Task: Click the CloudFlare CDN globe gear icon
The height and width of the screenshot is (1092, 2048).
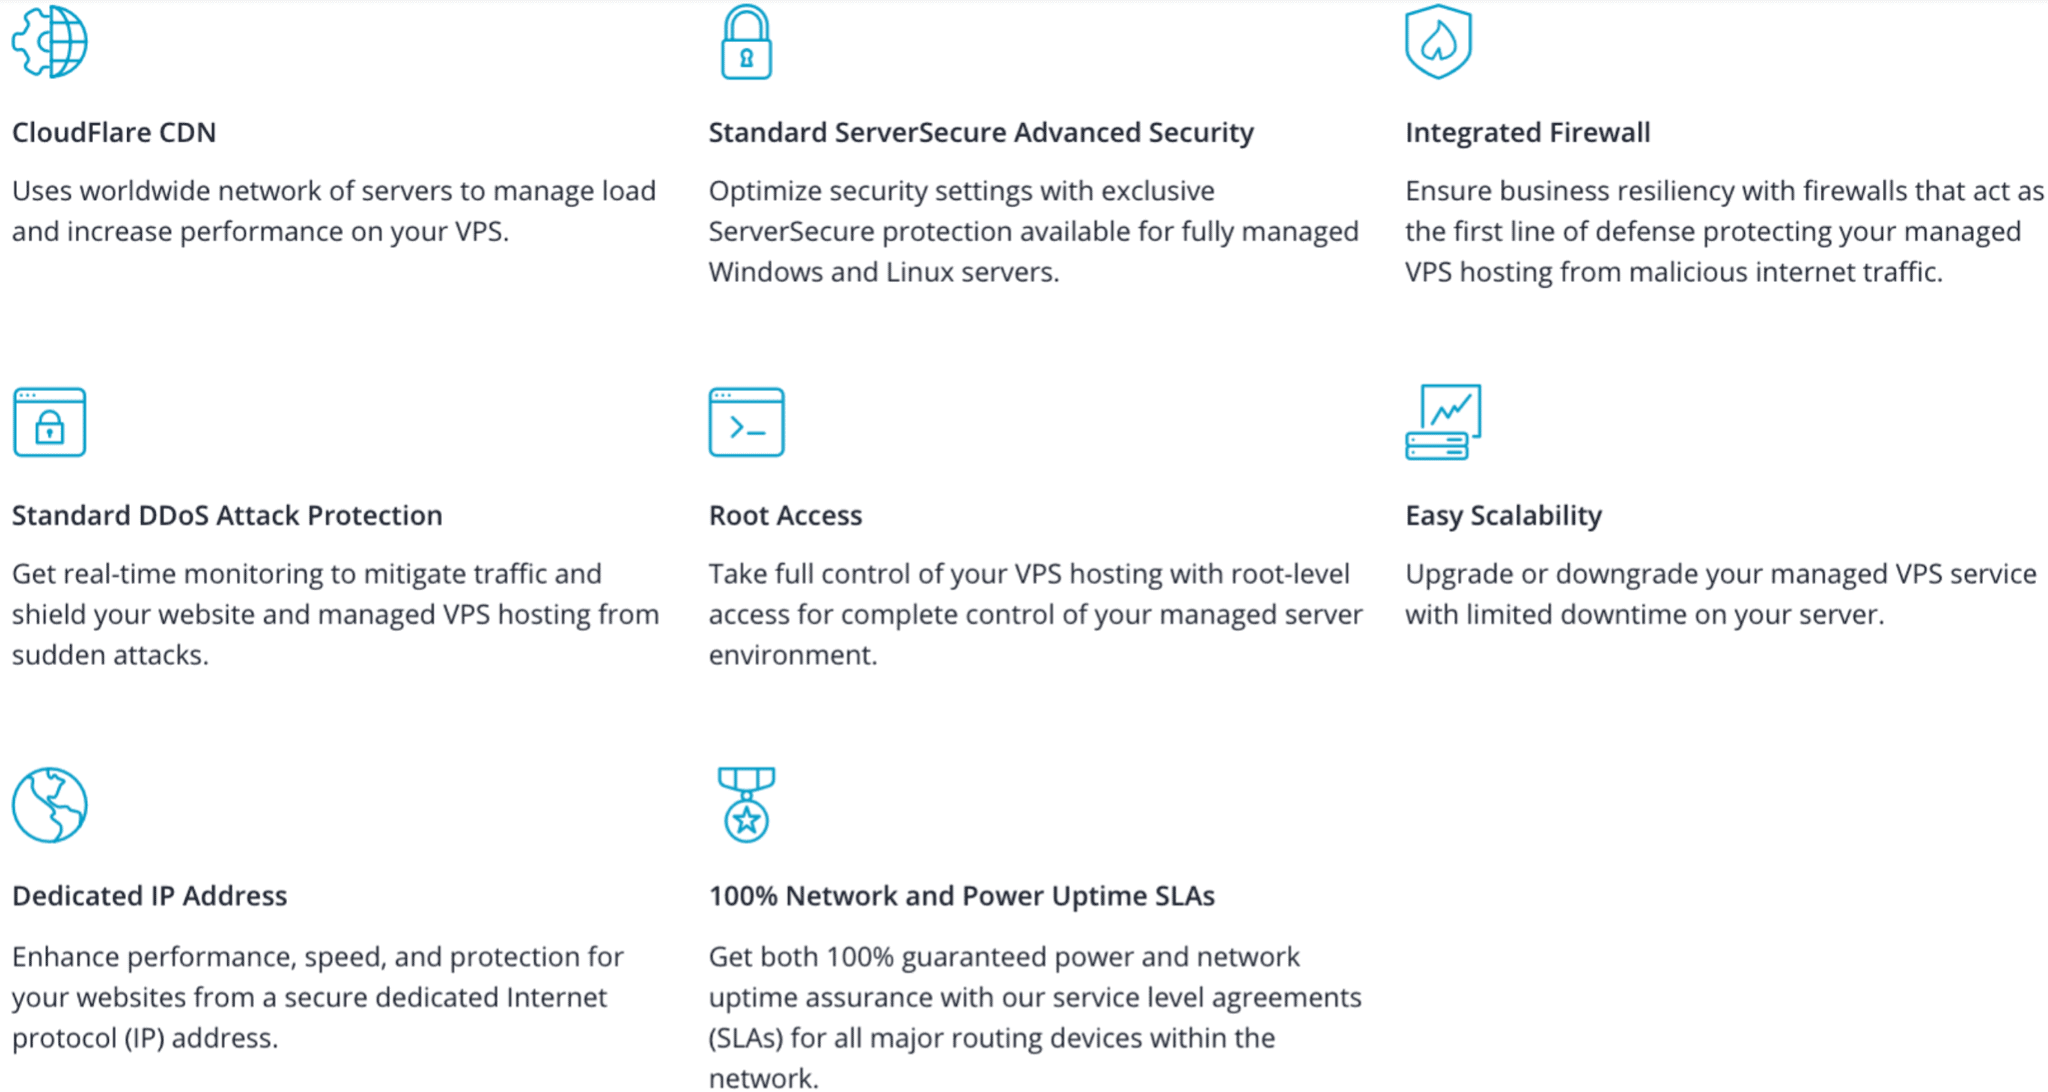Action: (50, 41)
